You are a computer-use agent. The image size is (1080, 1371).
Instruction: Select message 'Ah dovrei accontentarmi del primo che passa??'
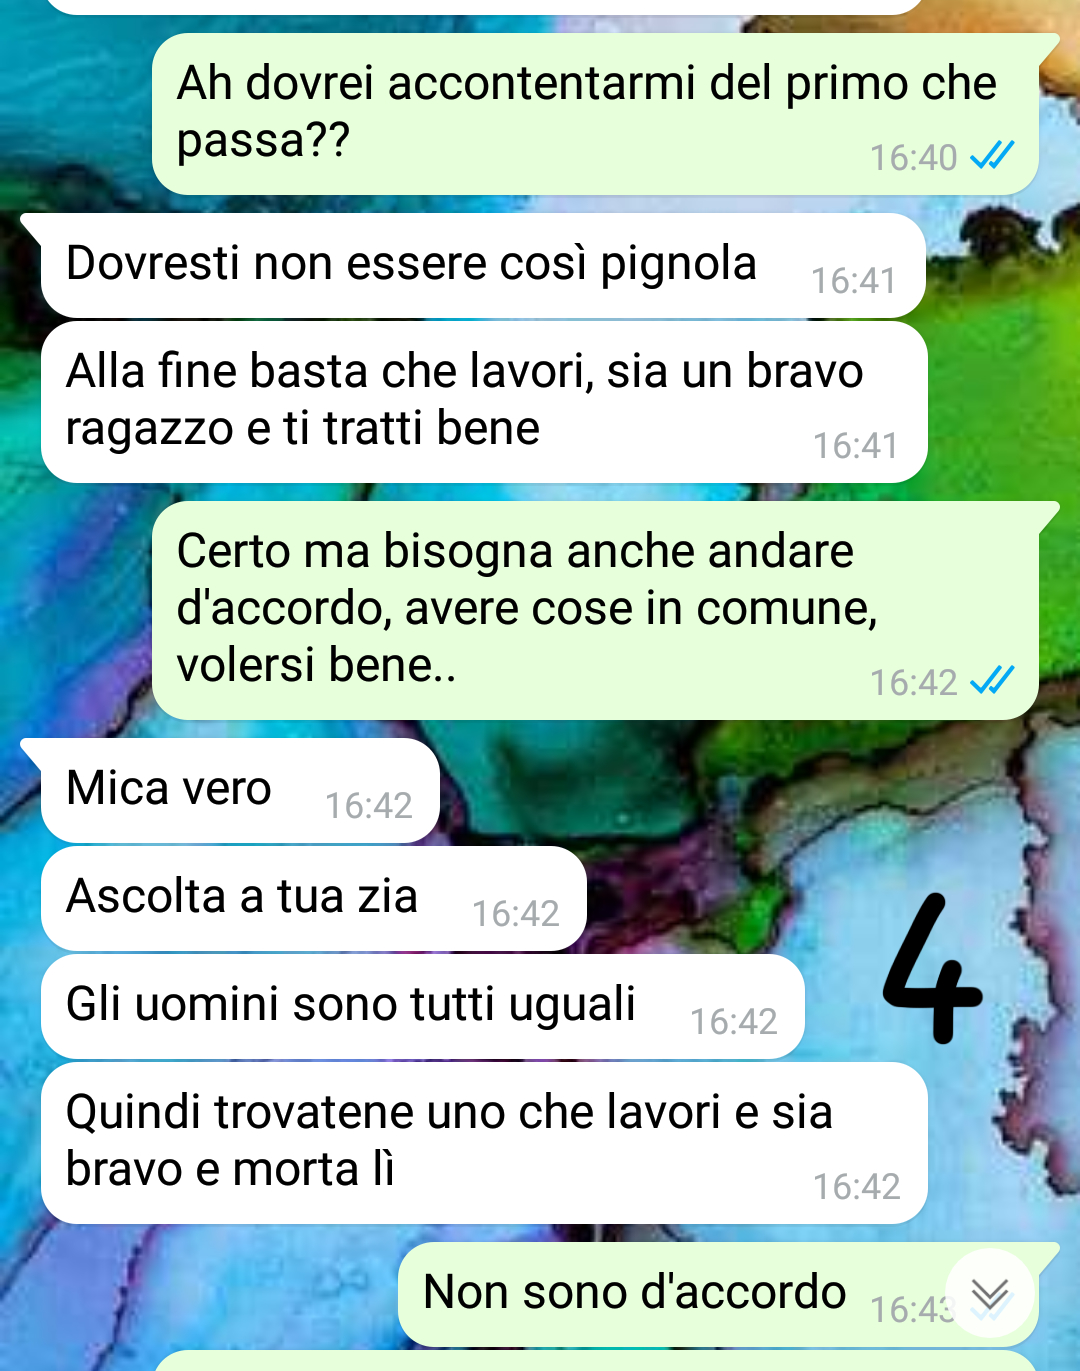(x=595, y=114)
